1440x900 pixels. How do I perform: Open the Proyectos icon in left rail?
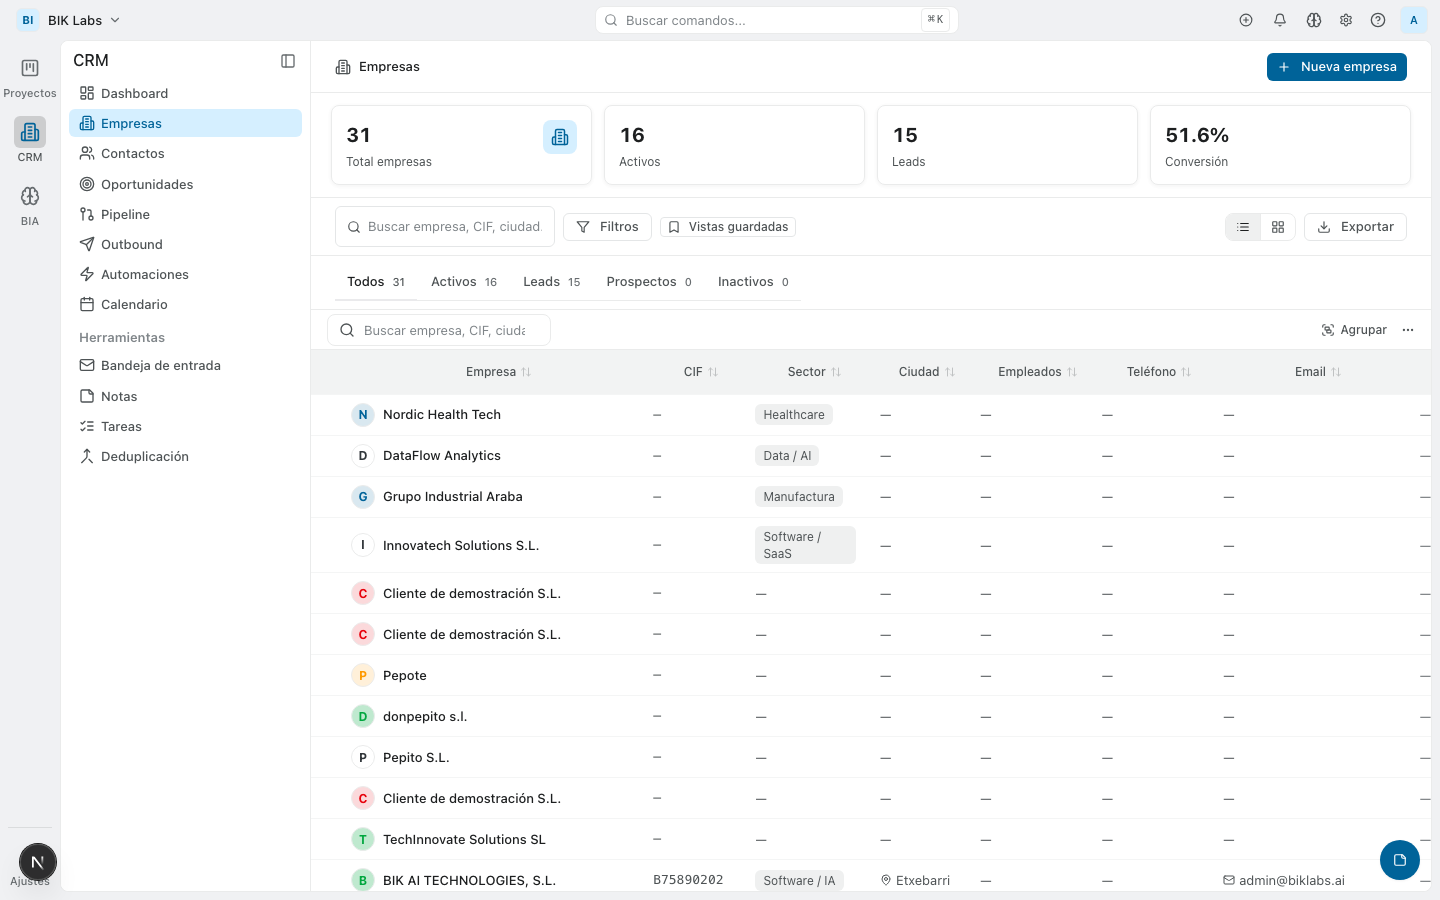point(30,69)
